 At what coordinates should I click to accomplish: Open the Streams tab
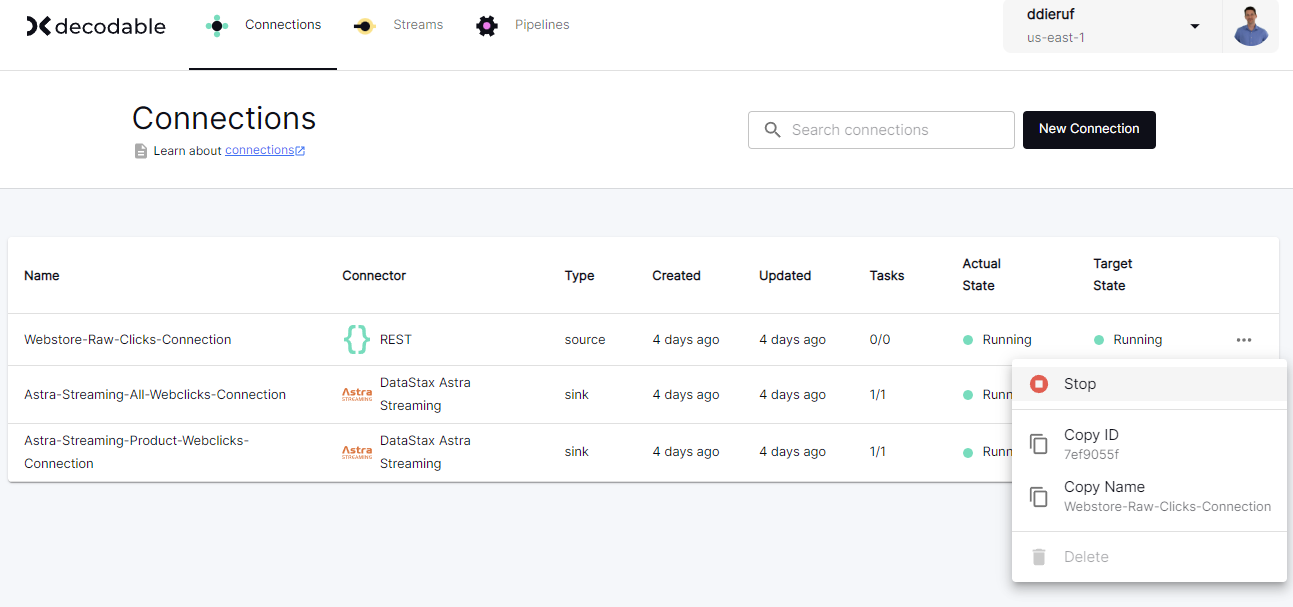(x=417, y=25)
